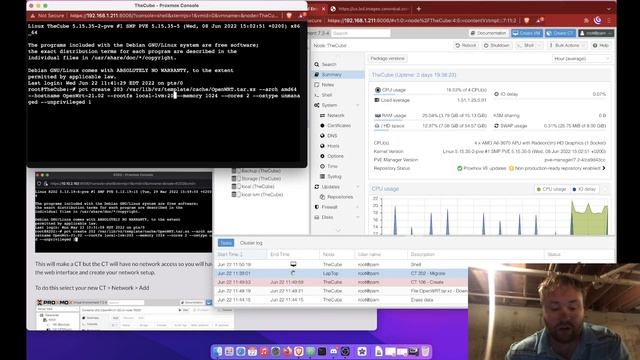Expand the Firewall section arrow
Screen dimensions: 640x360
(x=358, y=207)
